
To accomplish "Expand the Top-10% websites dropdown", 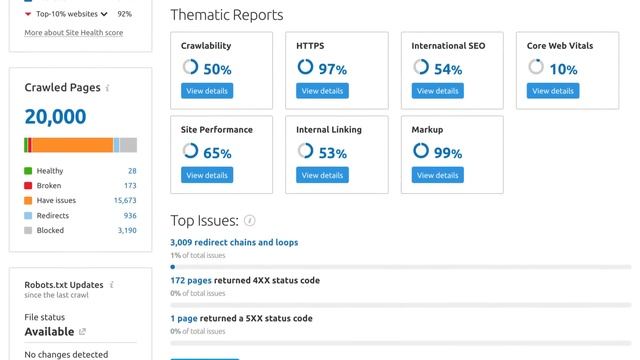I will point(104,14).
